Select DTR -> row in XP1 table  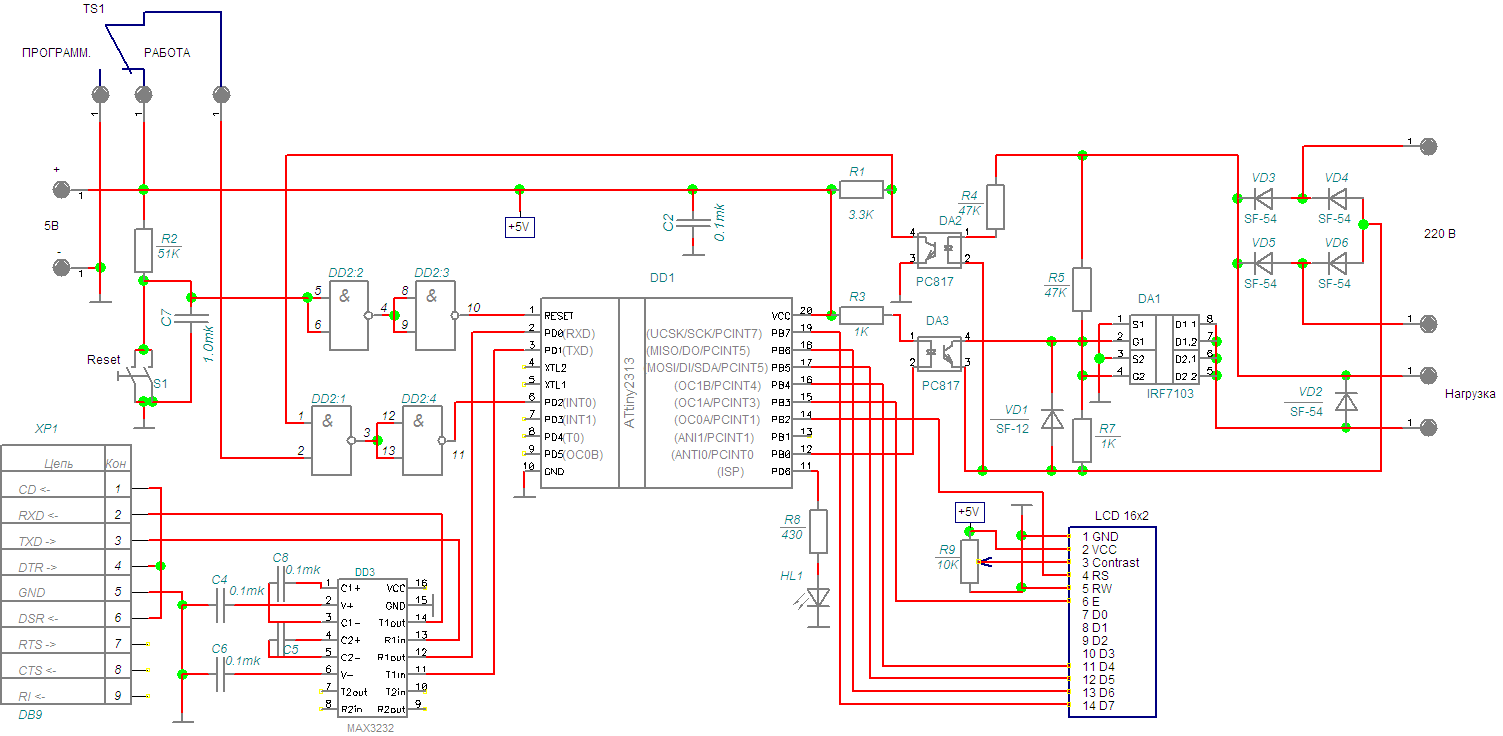pos(67,567)
